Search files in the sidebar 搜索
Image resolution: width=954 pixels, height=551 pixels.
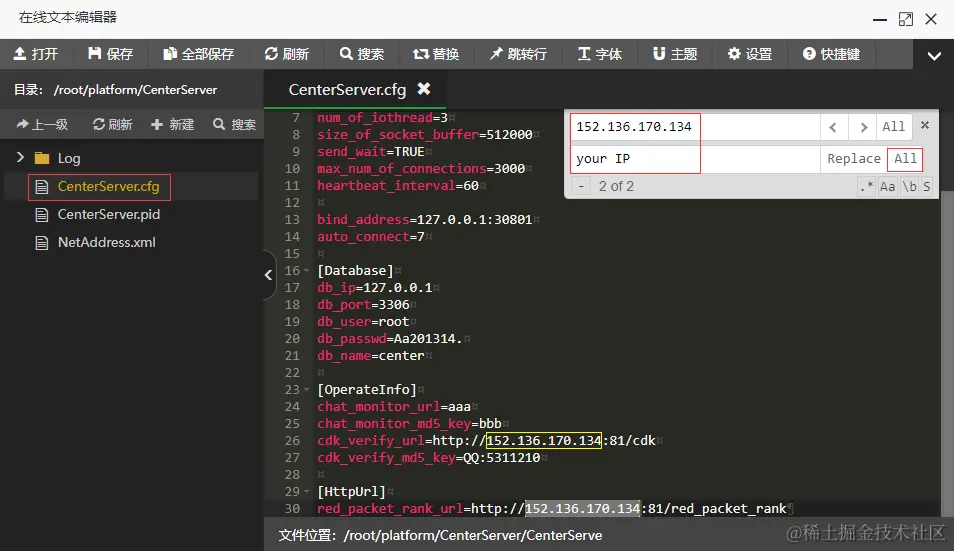click(x=234, y=125)
